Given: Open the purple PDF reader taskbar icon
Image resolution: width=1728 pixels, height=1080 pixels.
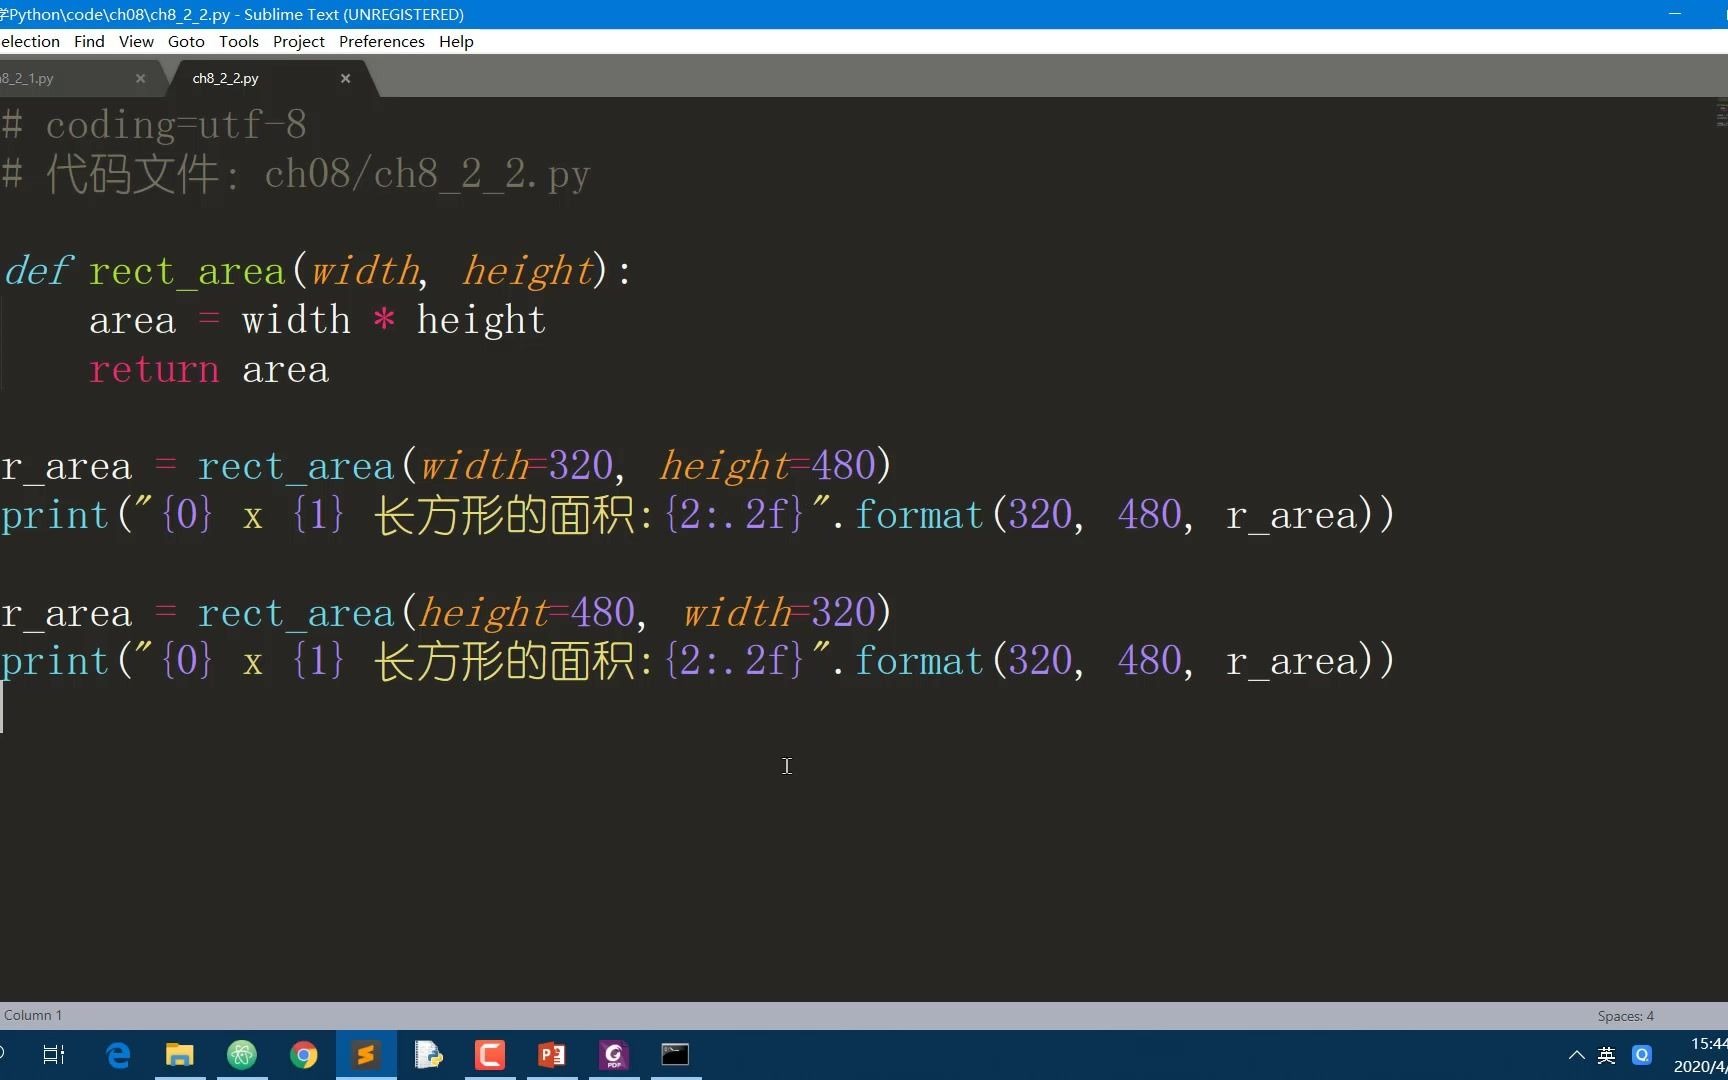Looking at the screenshot, I should pos(614,1055).
